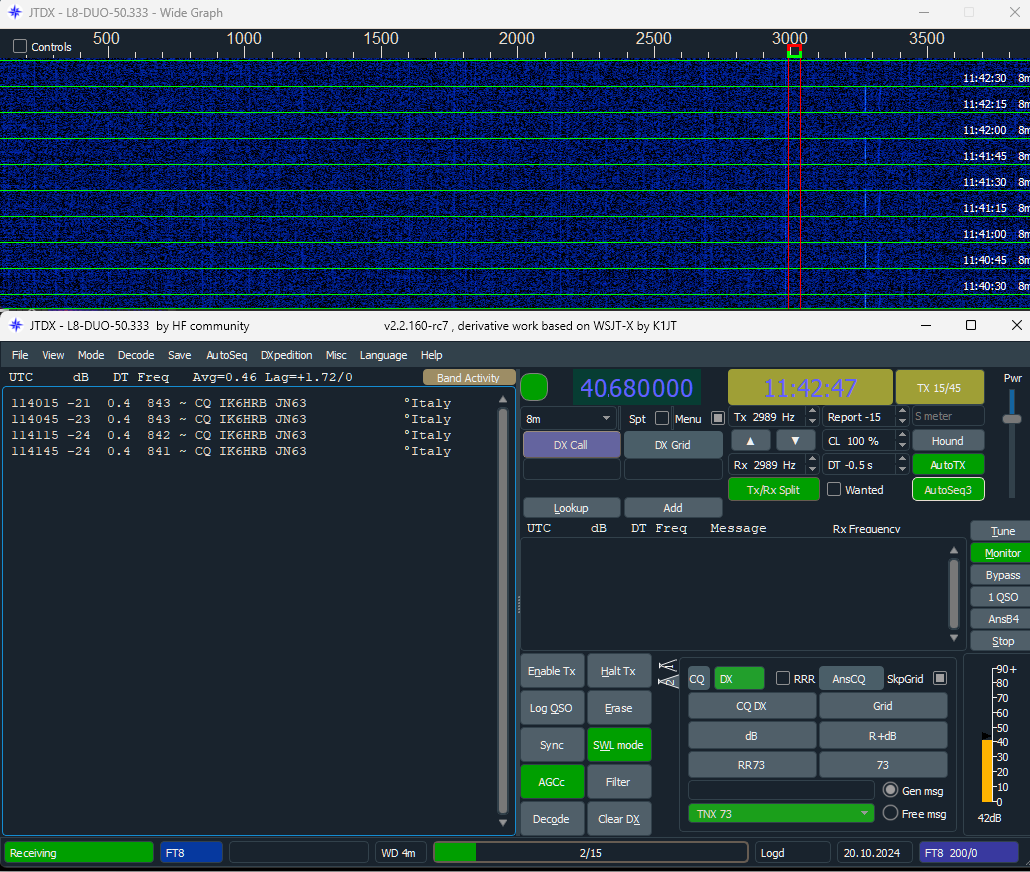The height and width of the screenshot is (872, 1030).
Task: Click the Log QSO button
Action: click(552, 708)
